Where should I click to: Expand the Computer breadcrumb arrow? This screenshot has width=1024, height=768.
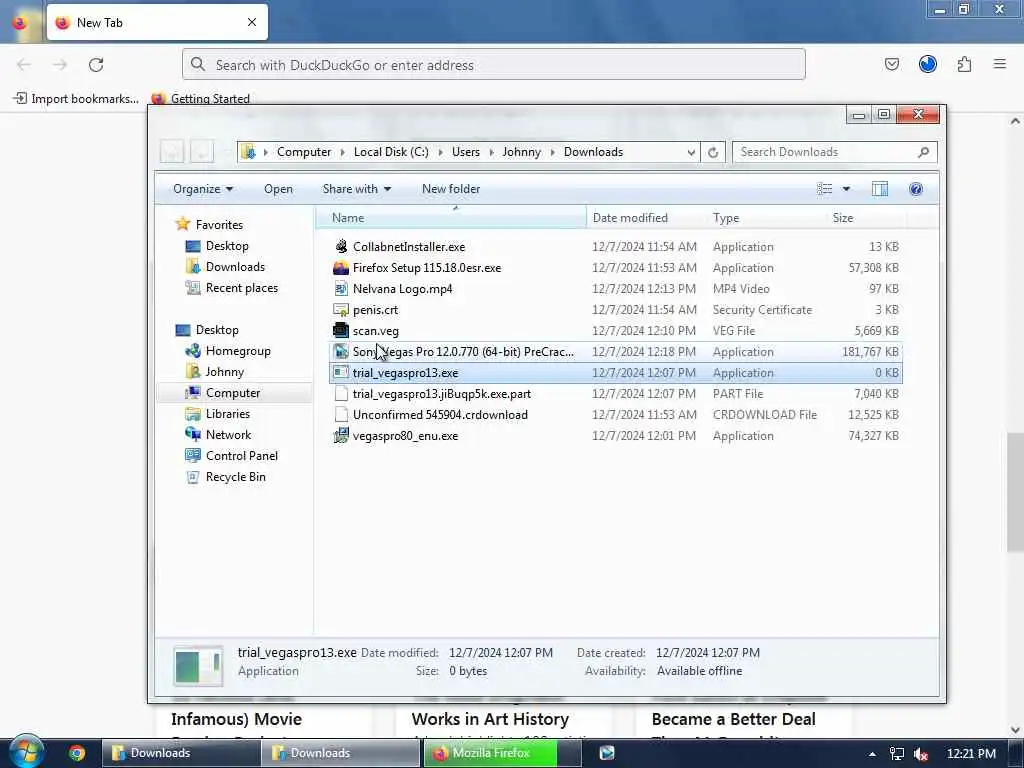coord(342,152)
